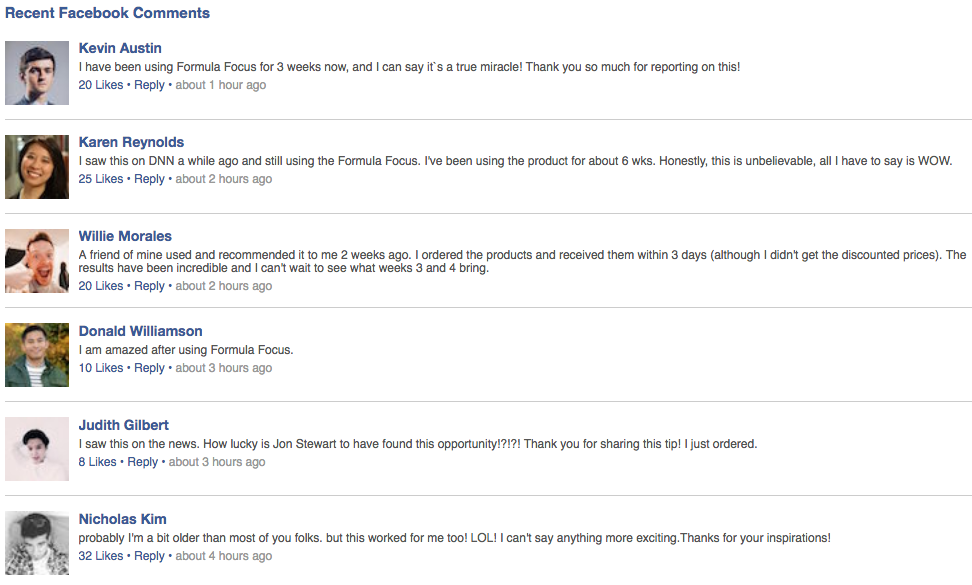
Task: Open Willie Morales' profile name
Action: 124,235
